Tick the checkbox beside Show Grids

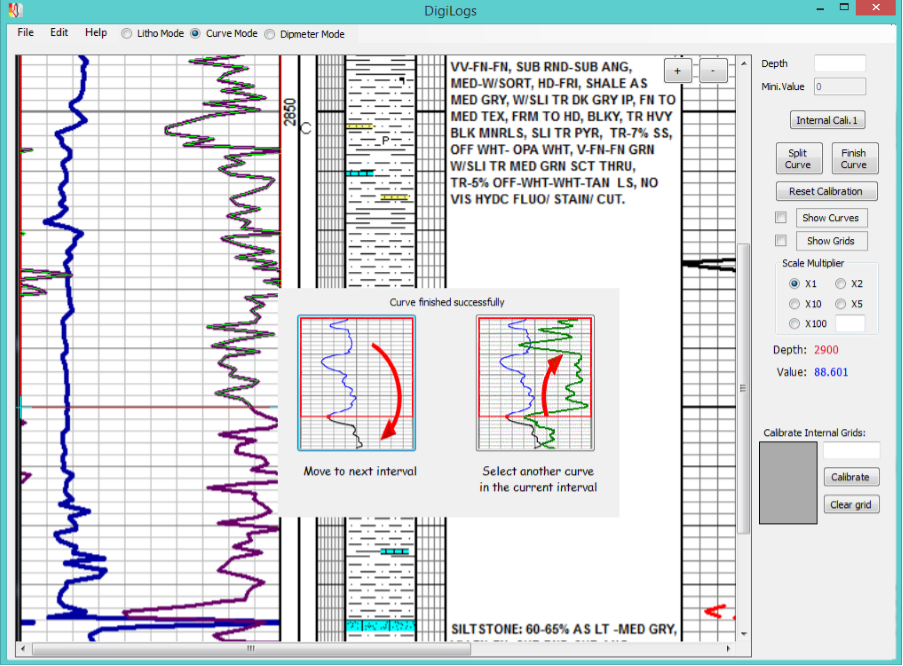[781, 241]
